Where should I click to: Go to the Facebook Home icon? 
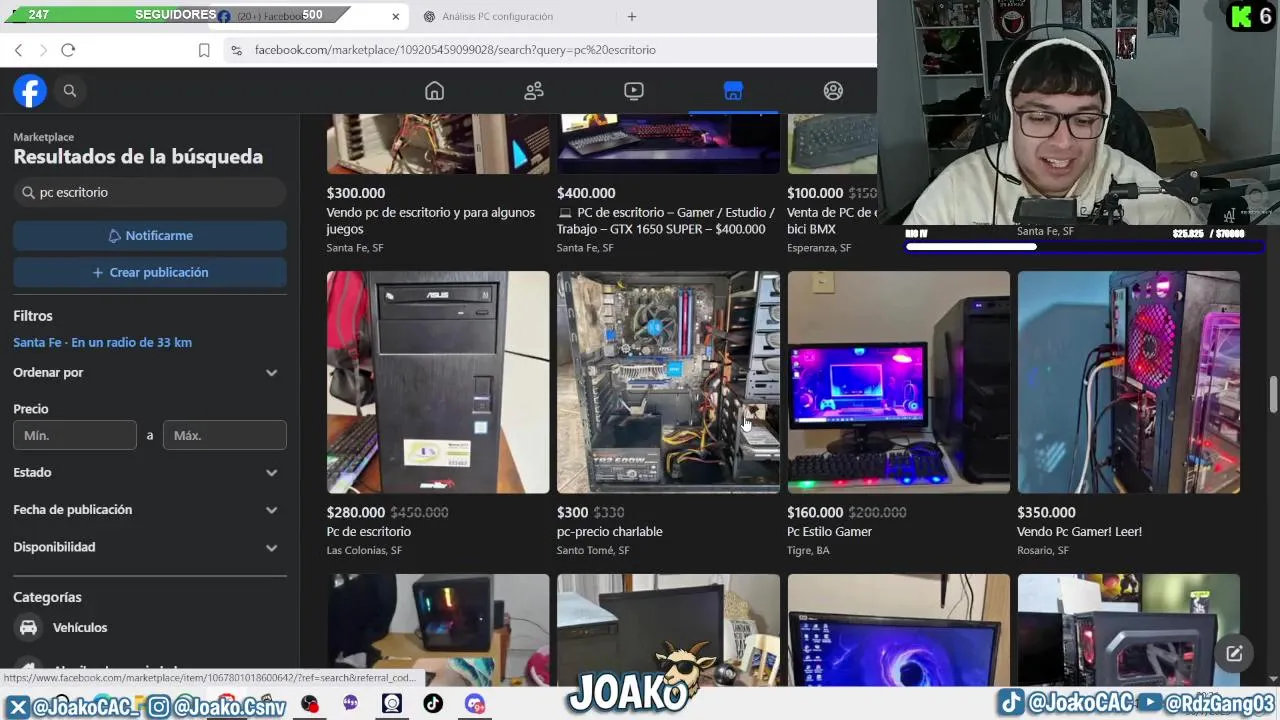pos(434,91)
